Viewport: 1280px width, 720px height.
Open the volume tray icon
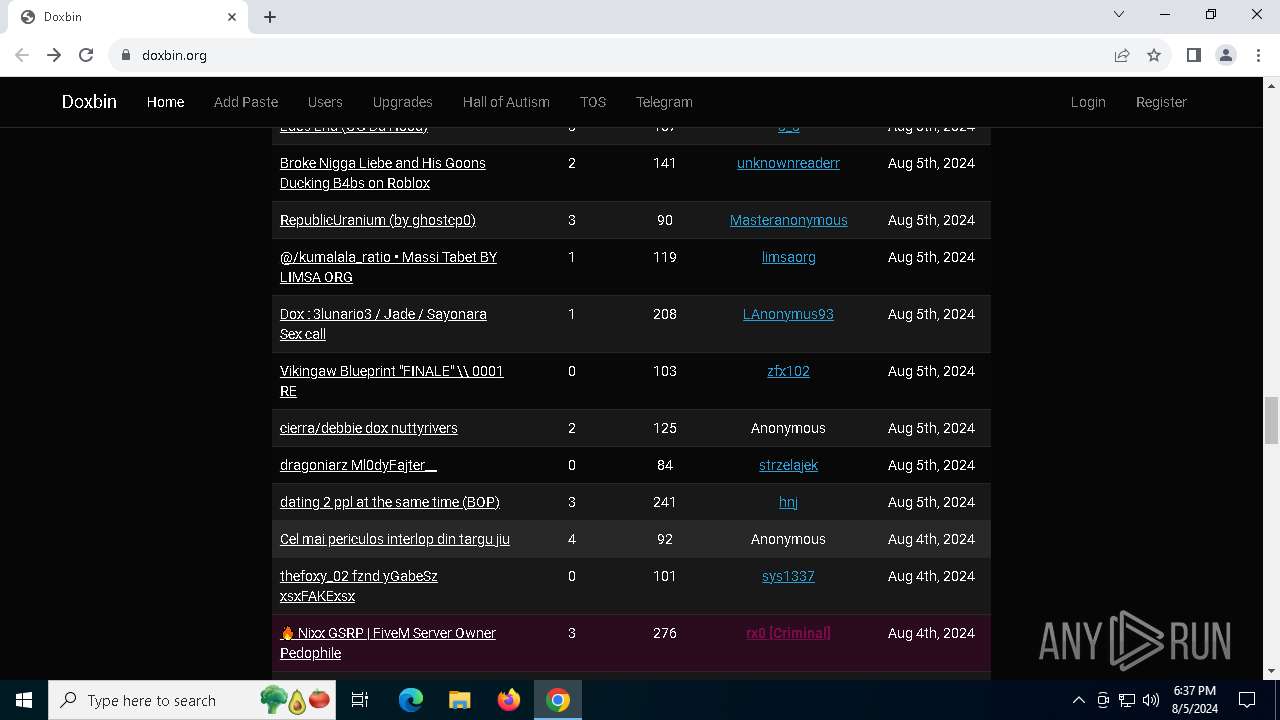click(x=1151, y=700)
